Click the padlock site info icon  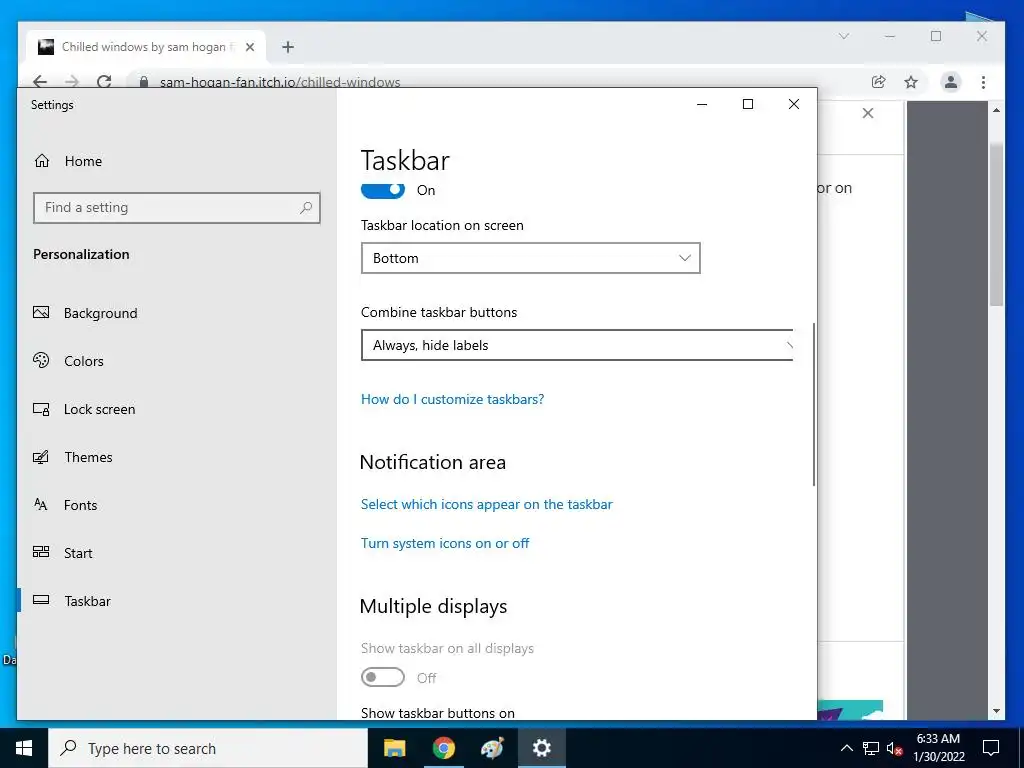tap(144, 82)
